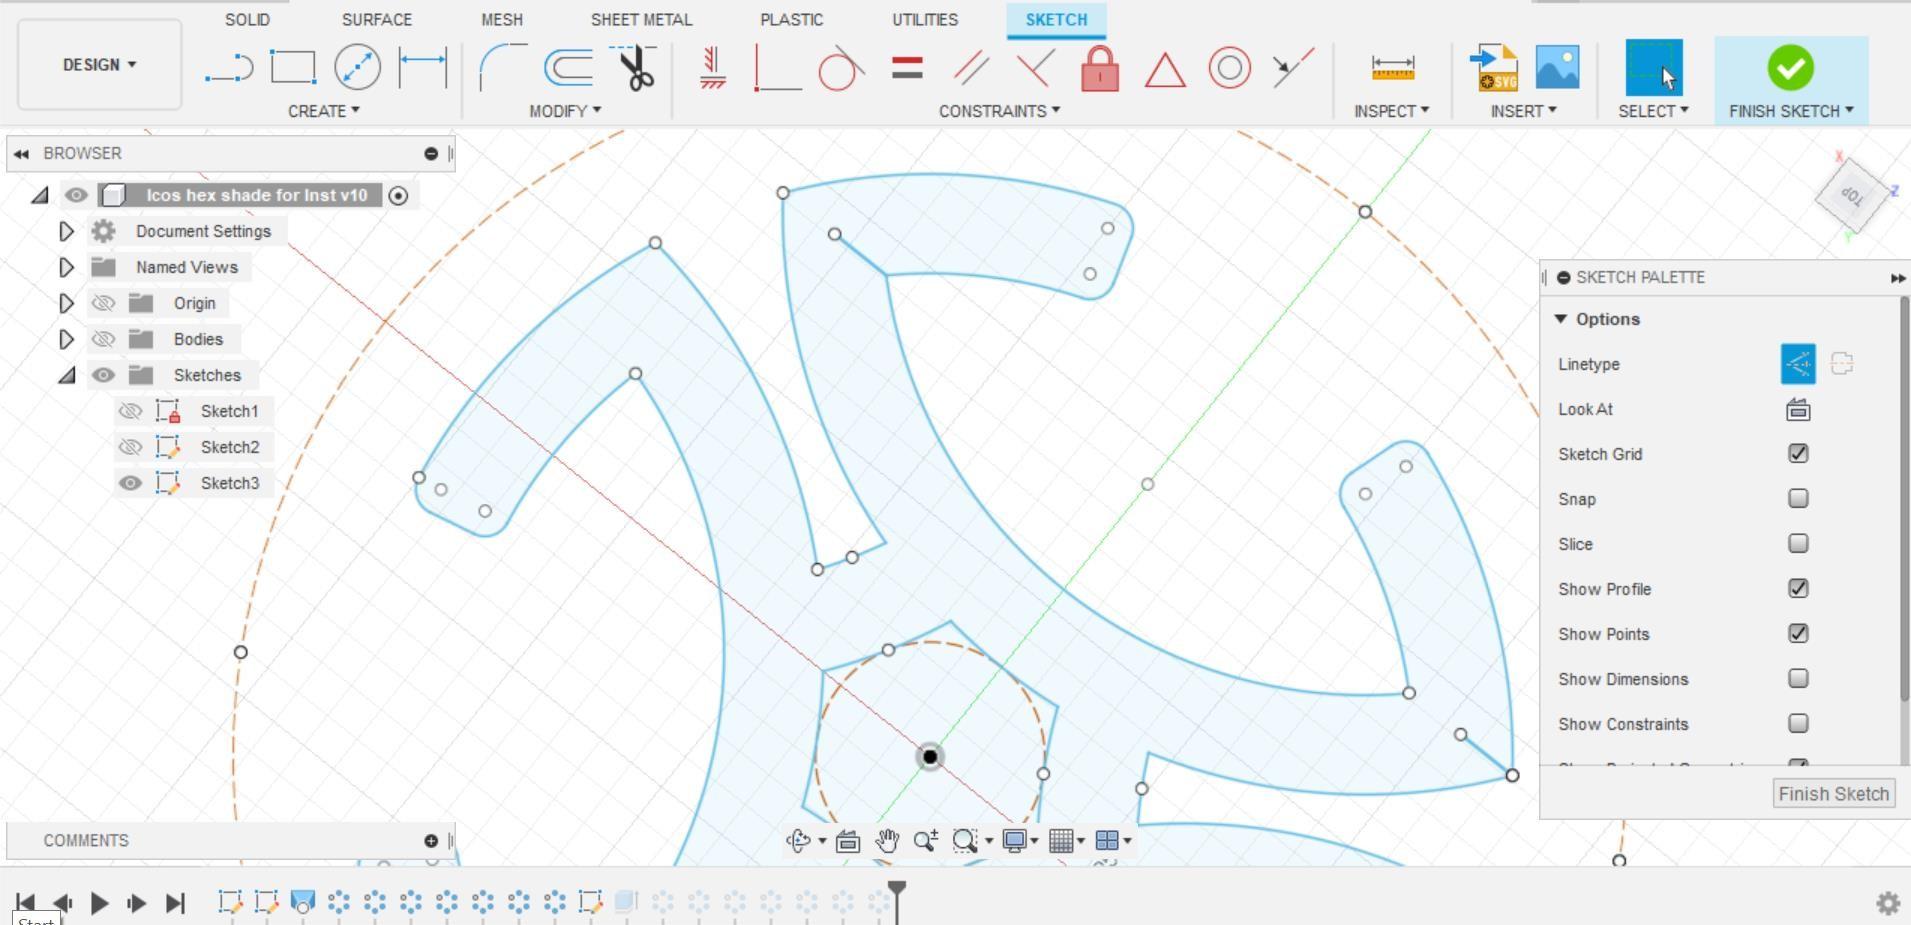The width and height of the screenshot is (1911, 925).
Task: Expand the Document Settings tree node
Action: pyautogui.click(x=66, y=231)
